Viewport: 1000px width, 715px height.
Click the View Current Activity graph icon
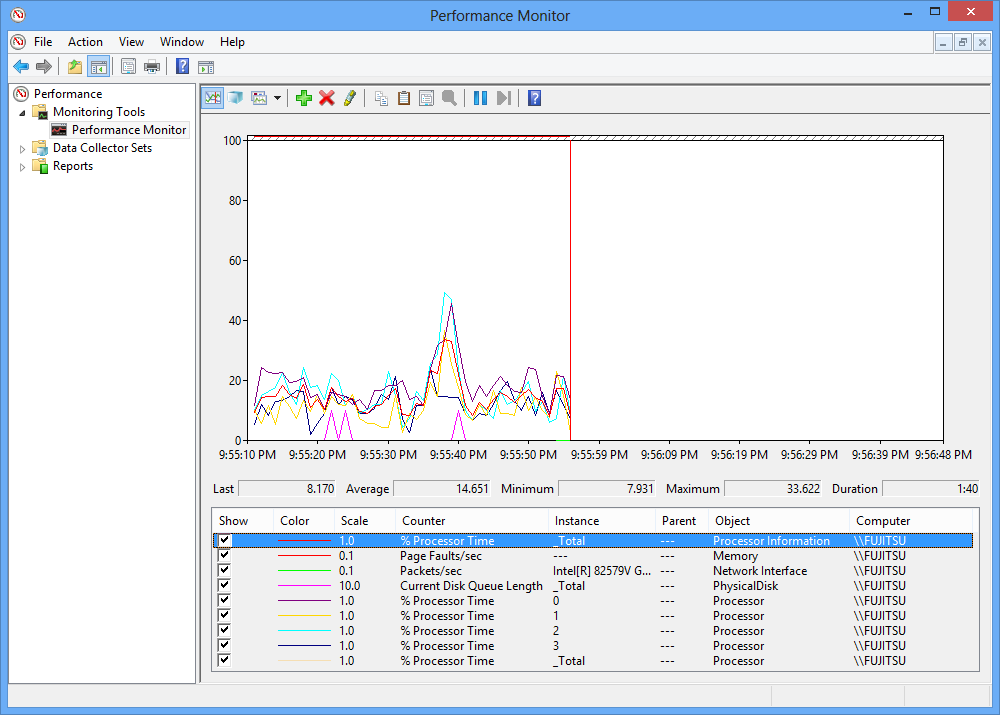coord(212,98)
